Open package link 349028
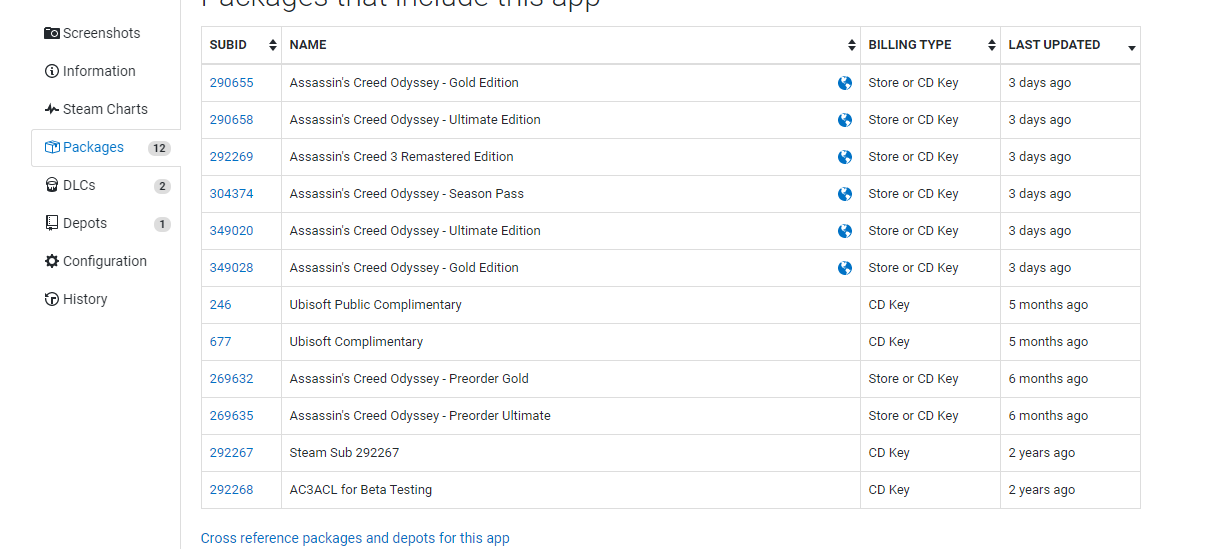This screenshot has height=559, width=1207. click(231, 268)
